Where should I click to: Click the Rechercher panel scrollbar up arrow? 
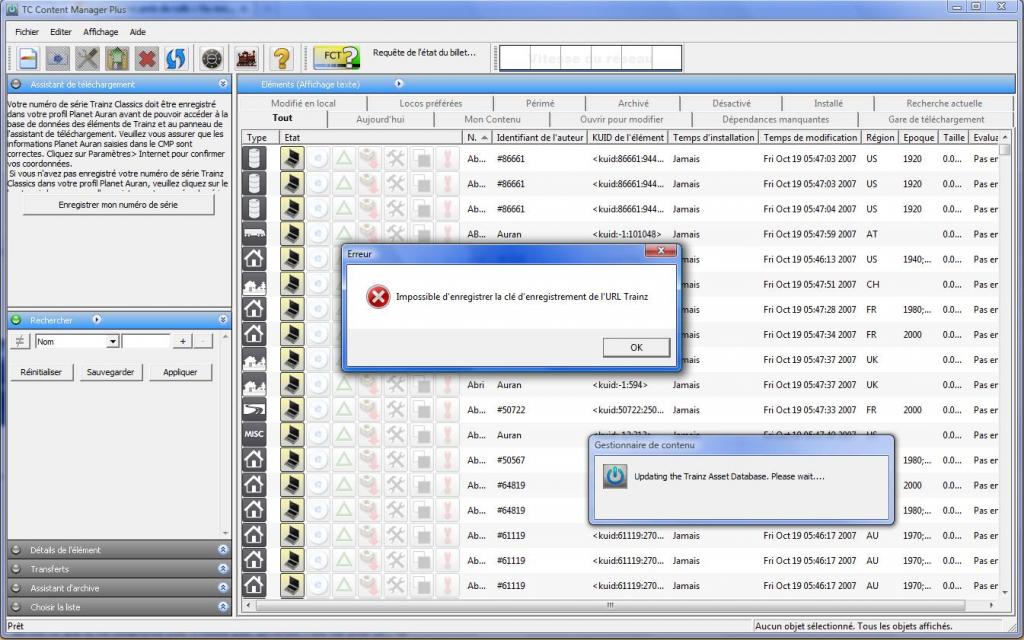pos(226,336)
